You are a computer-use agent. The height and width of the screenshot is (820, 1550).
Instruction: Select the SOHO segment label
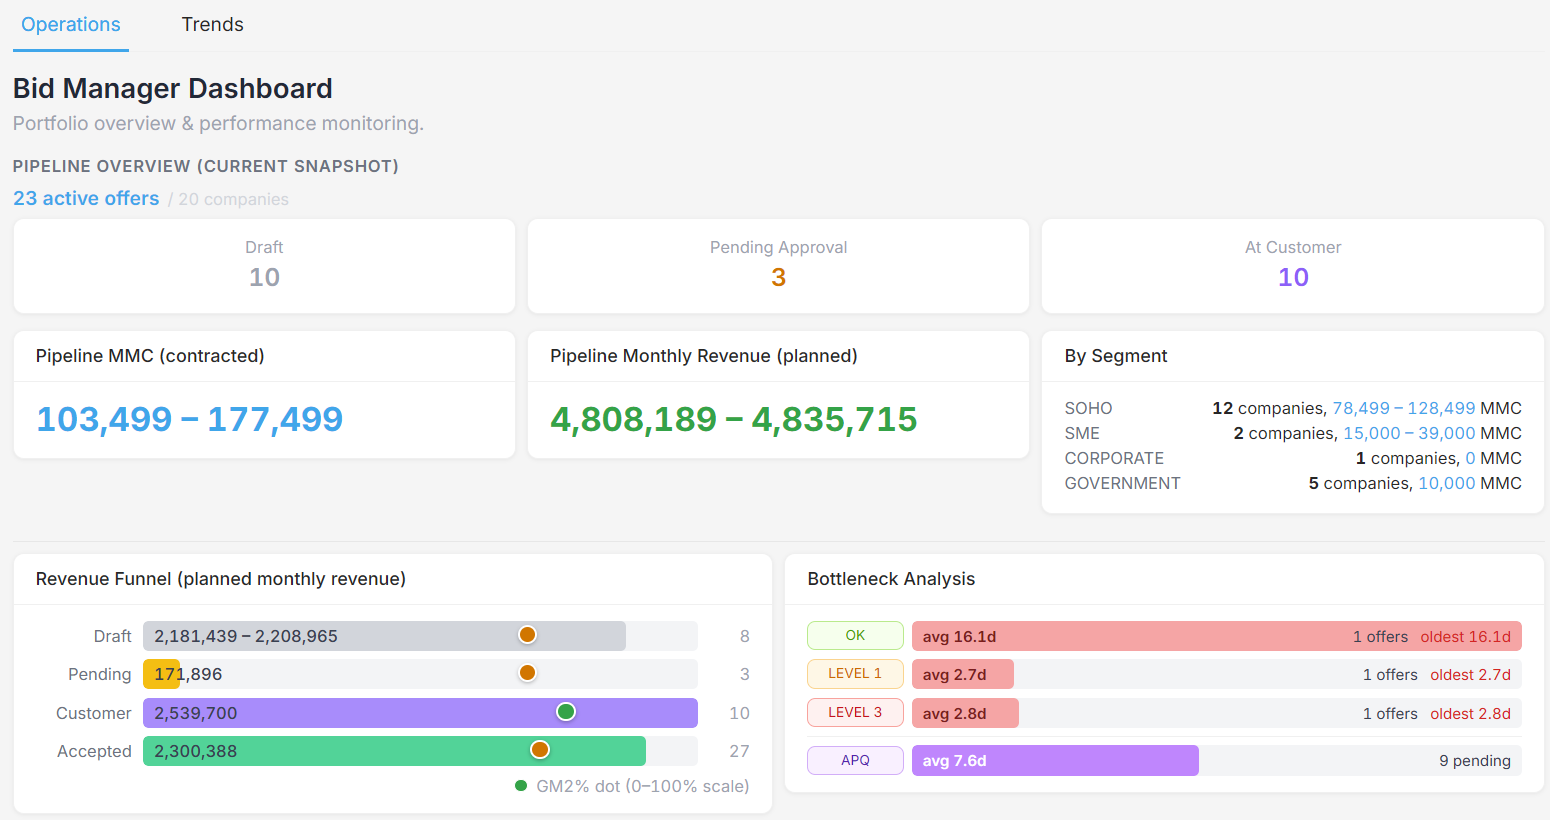pyautogui.click(x=1088, y=408)
